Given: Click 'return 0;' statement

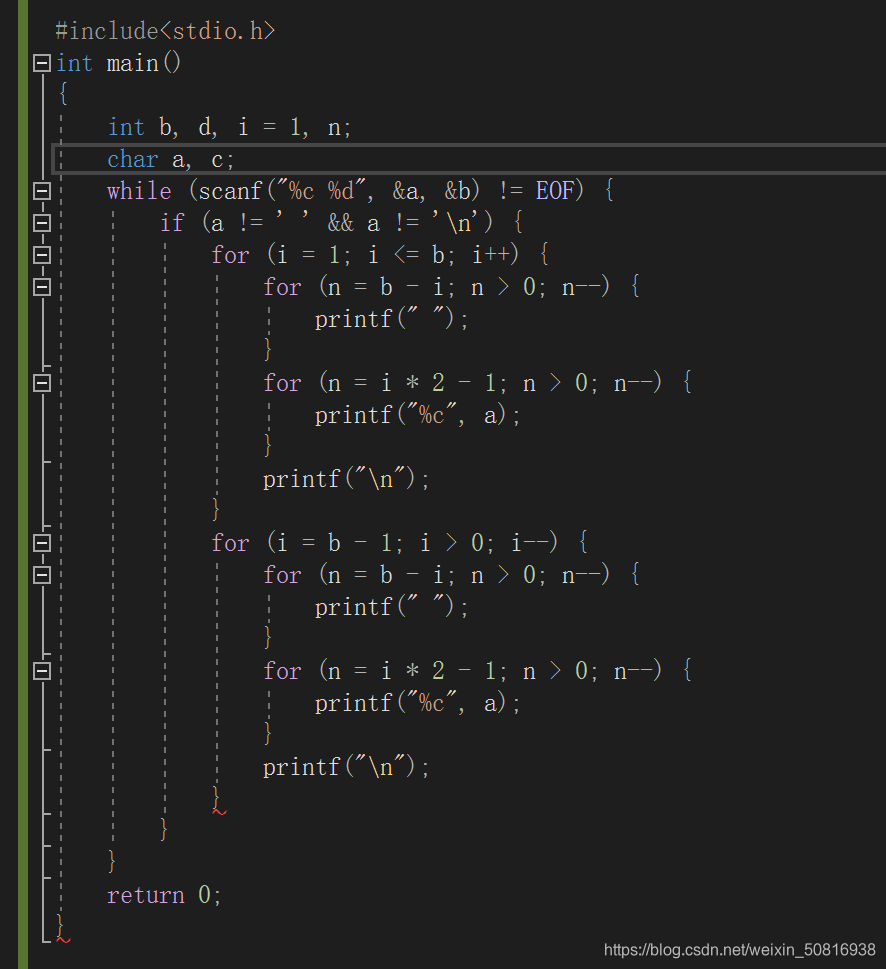Looking at the screenshot, I should [x=164, y=895].
